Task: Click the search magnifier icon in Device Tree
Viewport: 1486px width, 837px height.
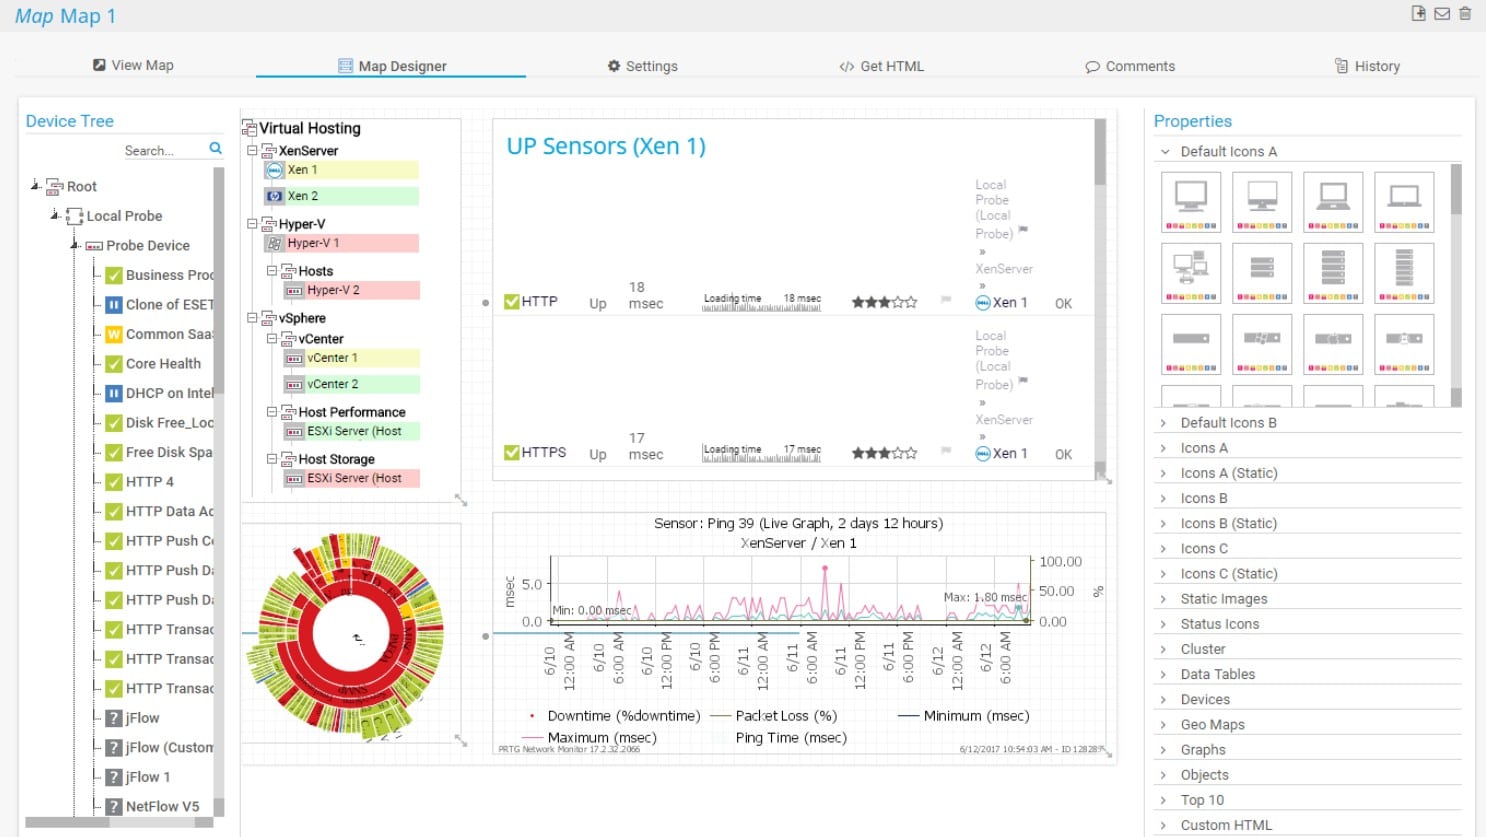Action: tap(215, 149)
